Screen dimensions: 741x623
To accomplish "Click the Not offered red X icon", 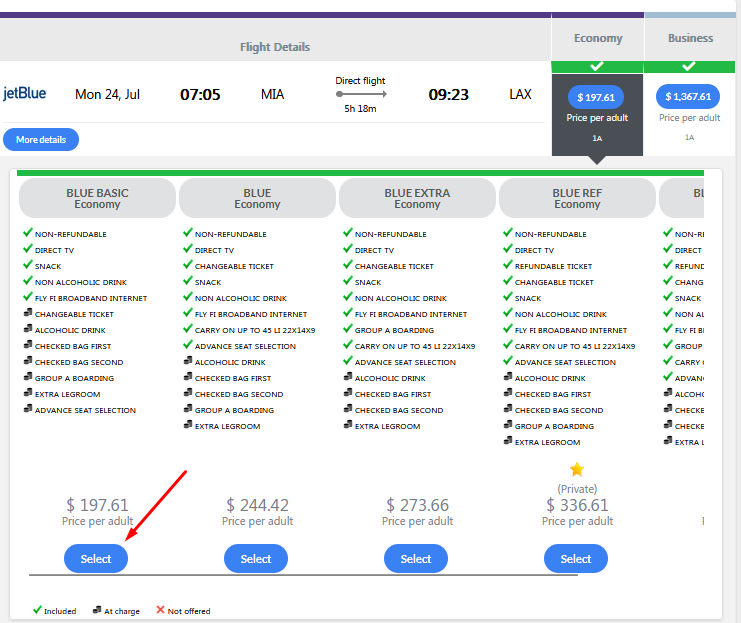I will (160, 610).
